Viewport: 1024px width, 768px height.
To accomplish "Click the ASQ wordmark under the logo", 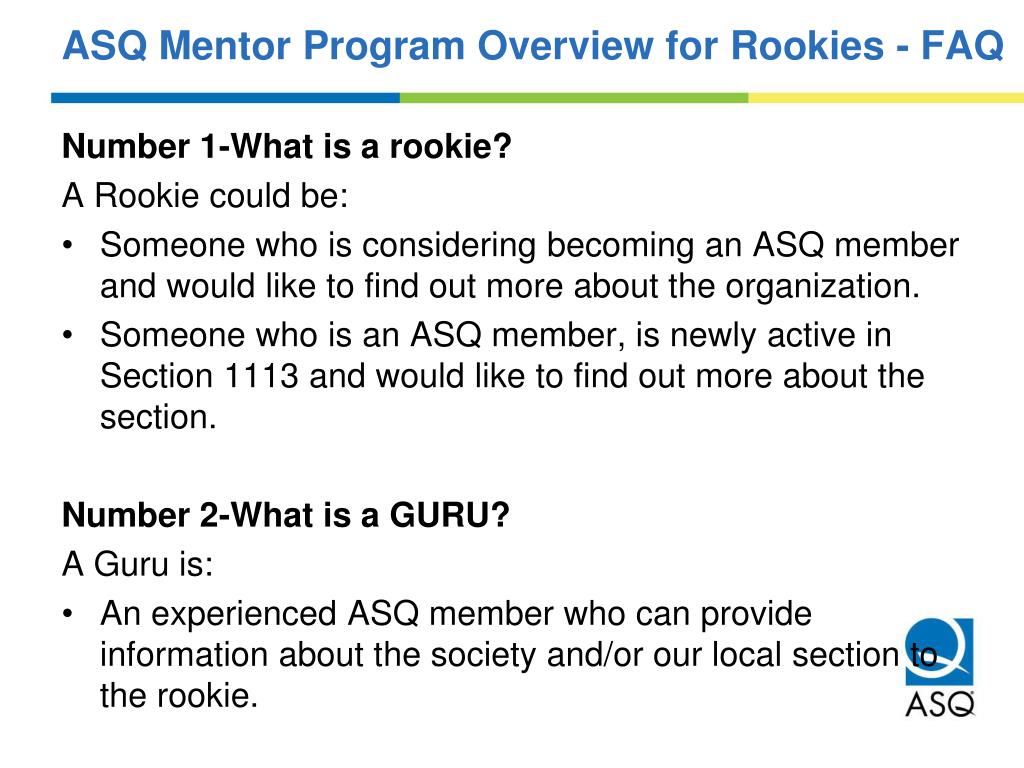I will (940, 704).
